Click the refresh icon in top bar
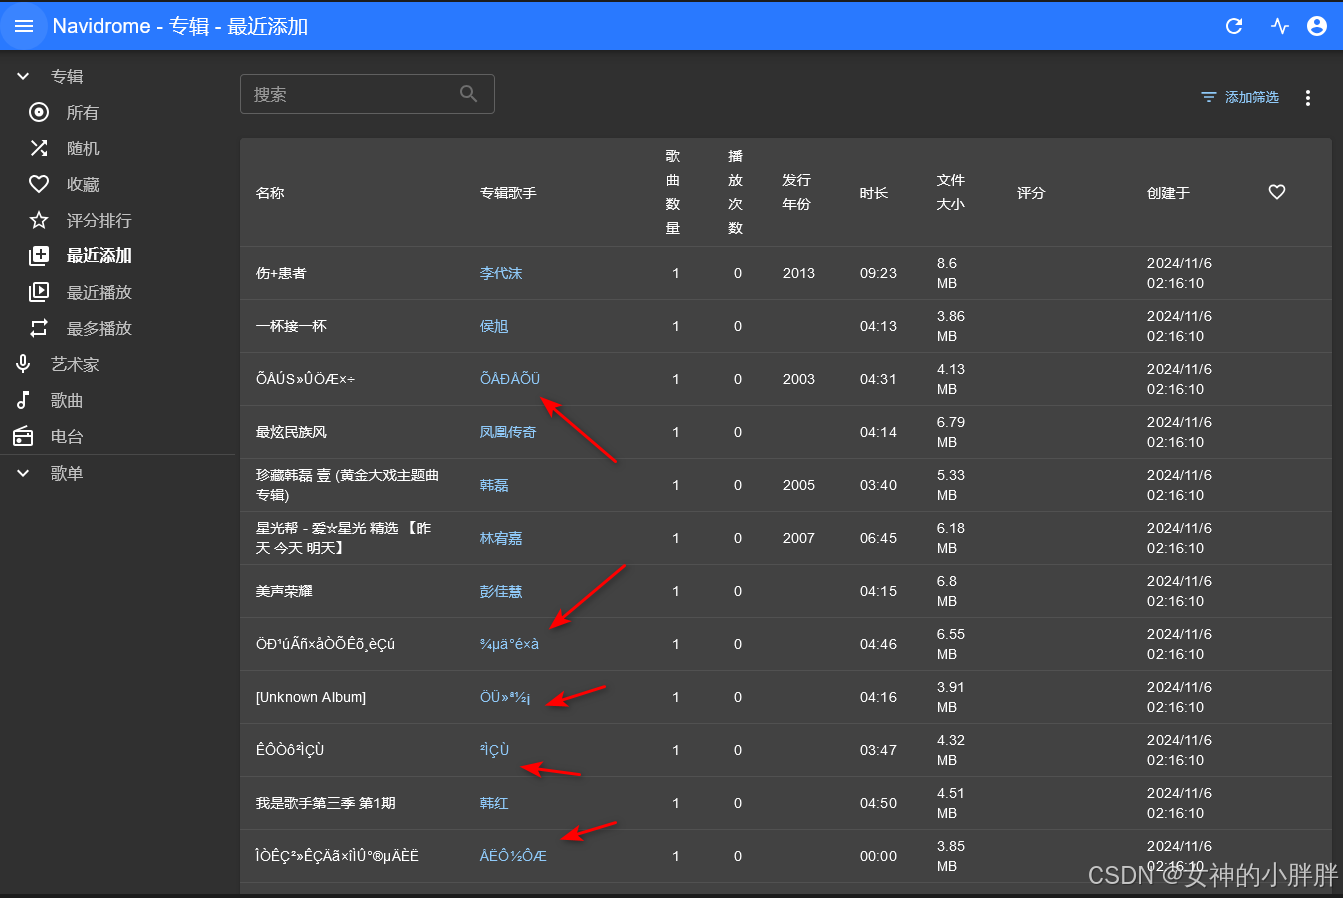This screenshot has width=1343, height=898. 1234,26
